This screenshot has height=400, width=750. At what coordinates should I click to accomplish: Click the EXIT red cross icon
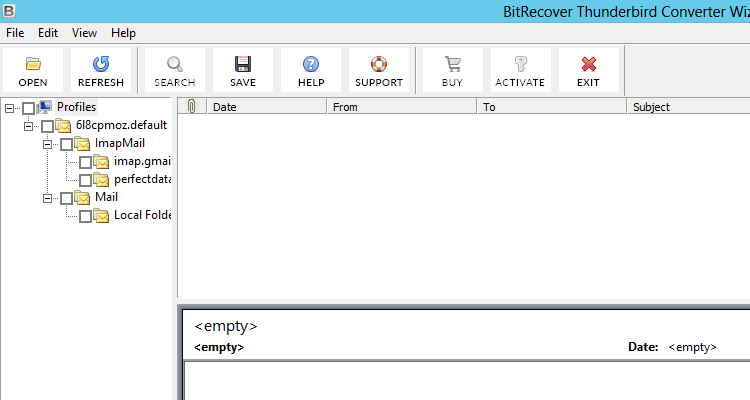click(588, 64)
